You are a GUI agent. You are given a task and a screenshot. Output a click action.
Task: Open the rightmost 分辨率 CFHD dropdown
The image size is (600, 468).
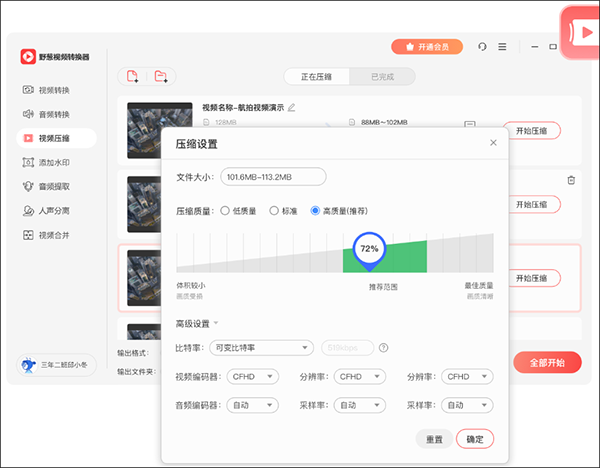click(x=467, y=377)
